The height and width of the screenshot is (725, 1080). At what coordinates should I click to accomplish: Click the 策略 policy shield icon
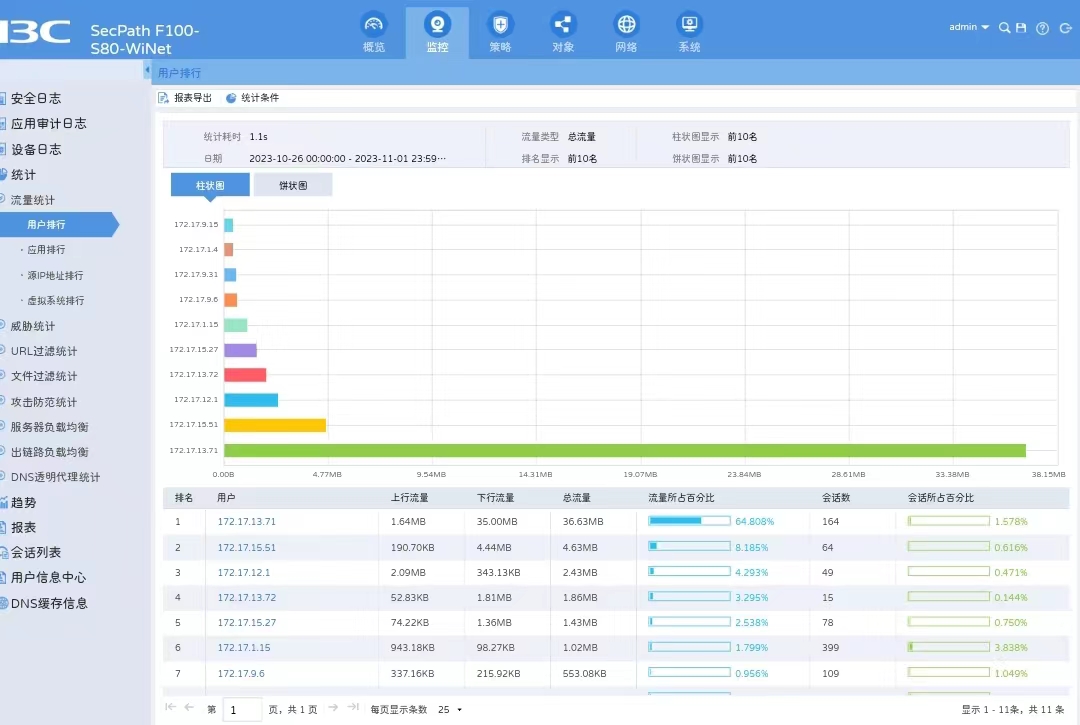(500, 26)
